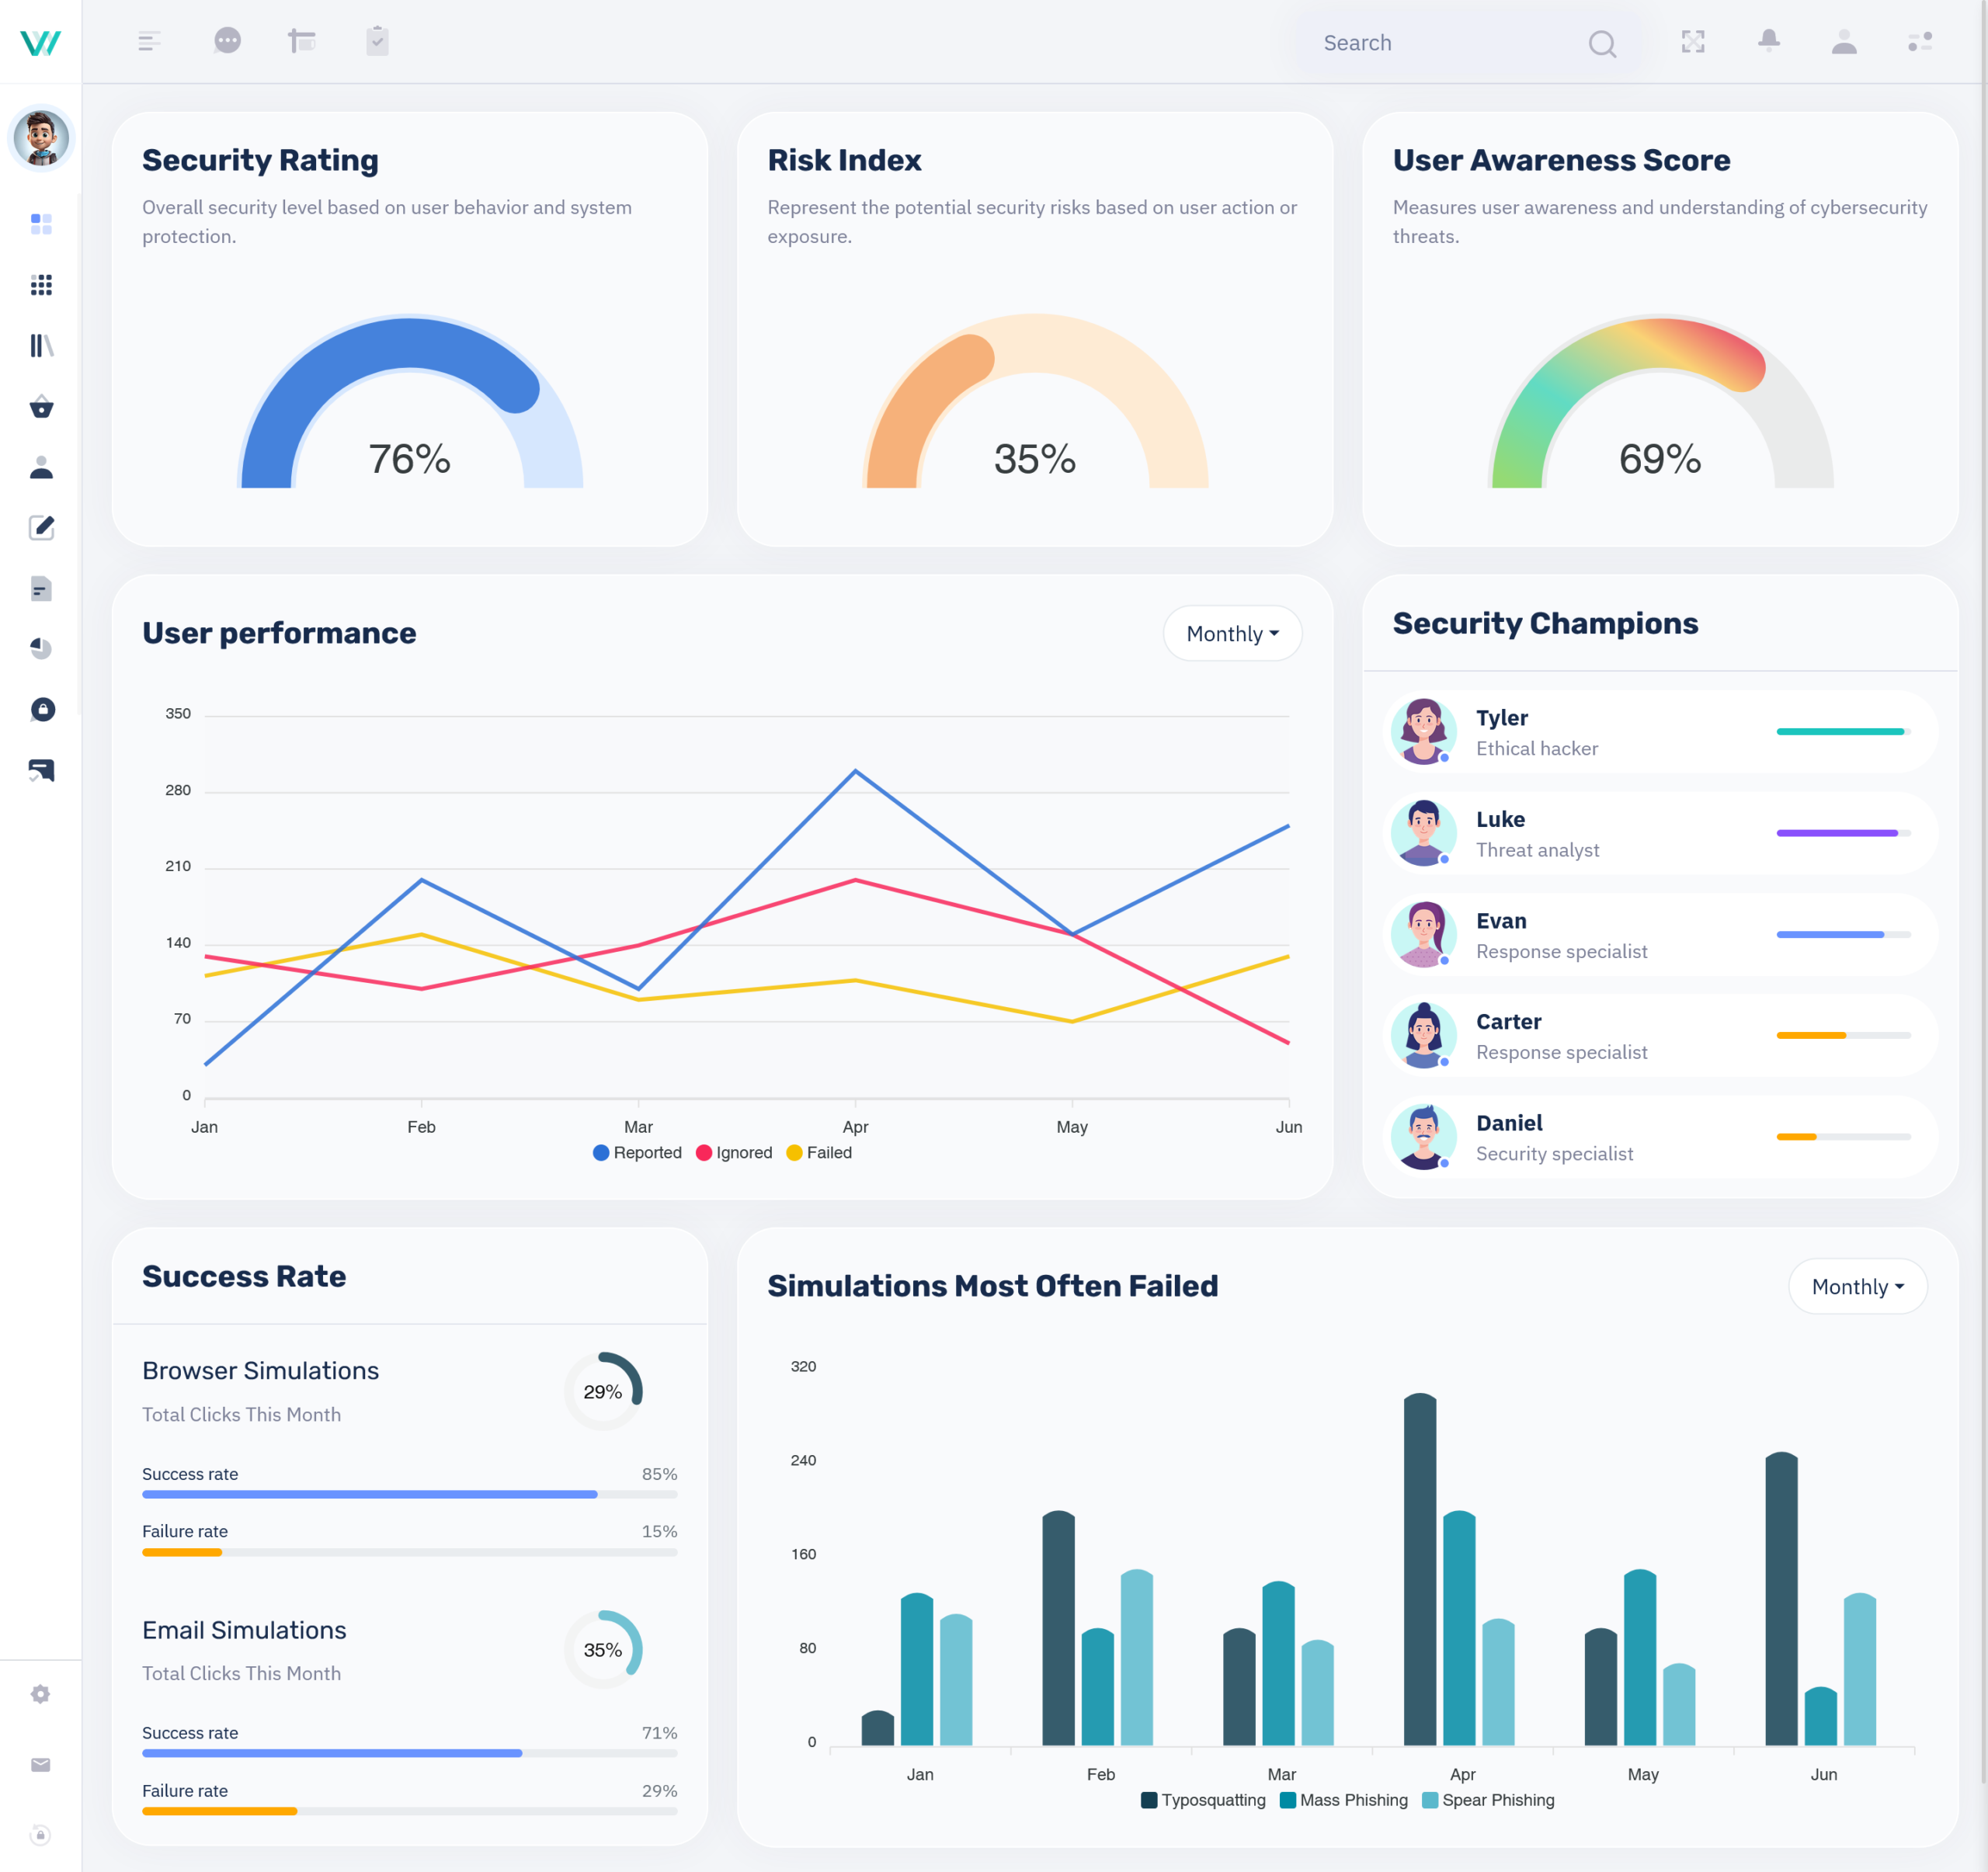Click Tyler's teal progress bar
This screenshot has height=1872, width=1988.
click(1843, 732)
